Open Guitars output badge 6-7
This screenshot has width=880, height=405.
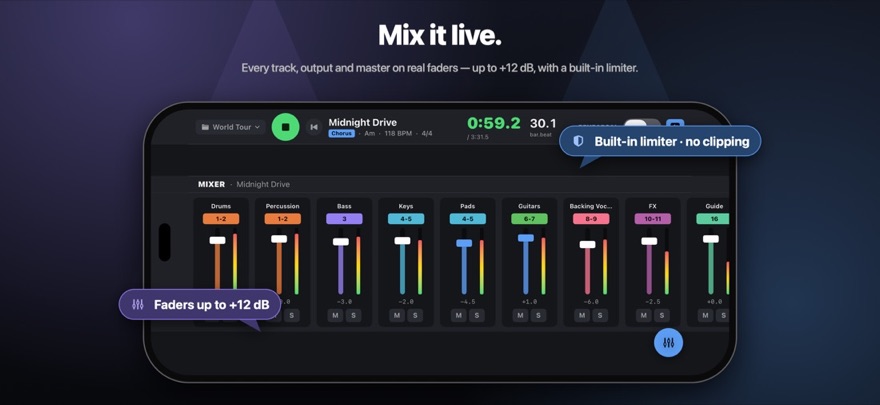(x=529, y=219)
